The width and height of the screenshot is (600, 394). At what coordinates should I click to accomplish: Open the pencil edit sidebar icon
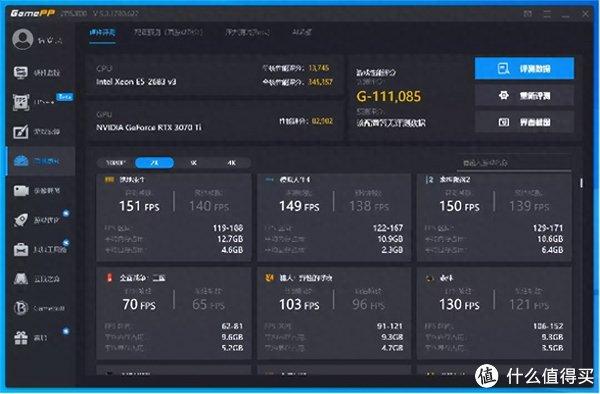tap(21, 132)
